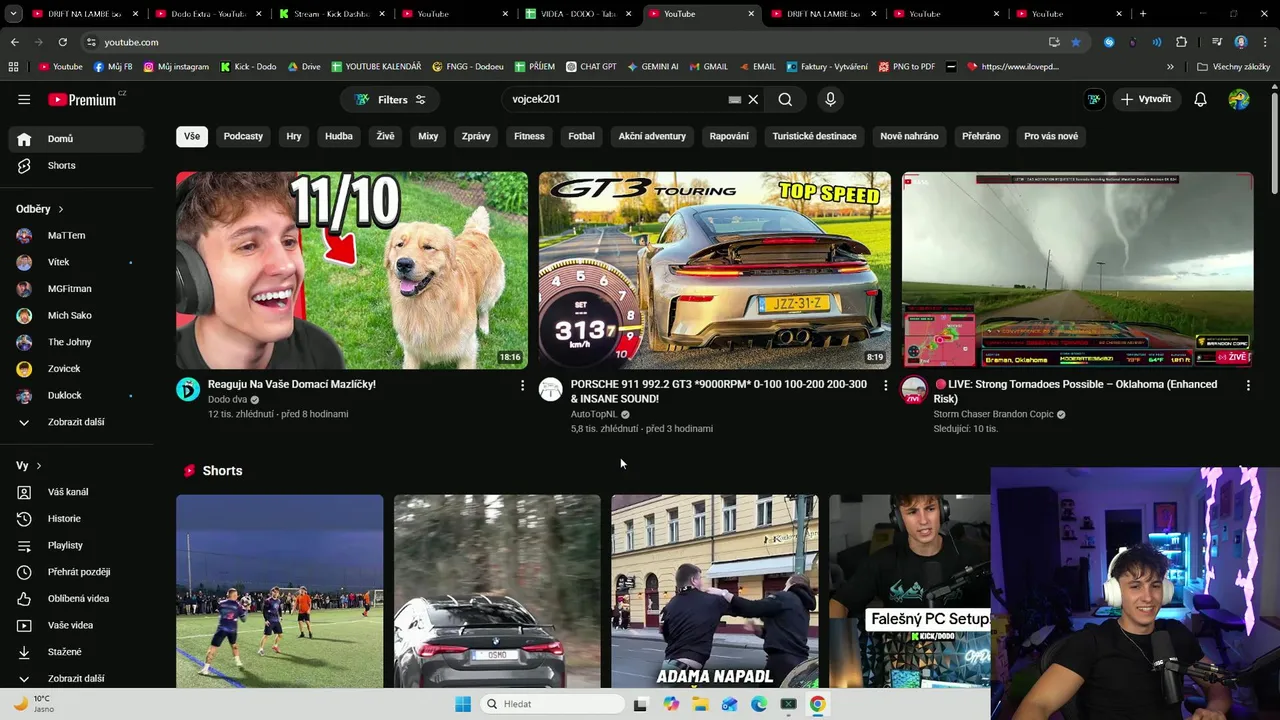Expand hidden bookmarks with the double chevron
Screen dimensions: 1280x720
[1170, 67]
